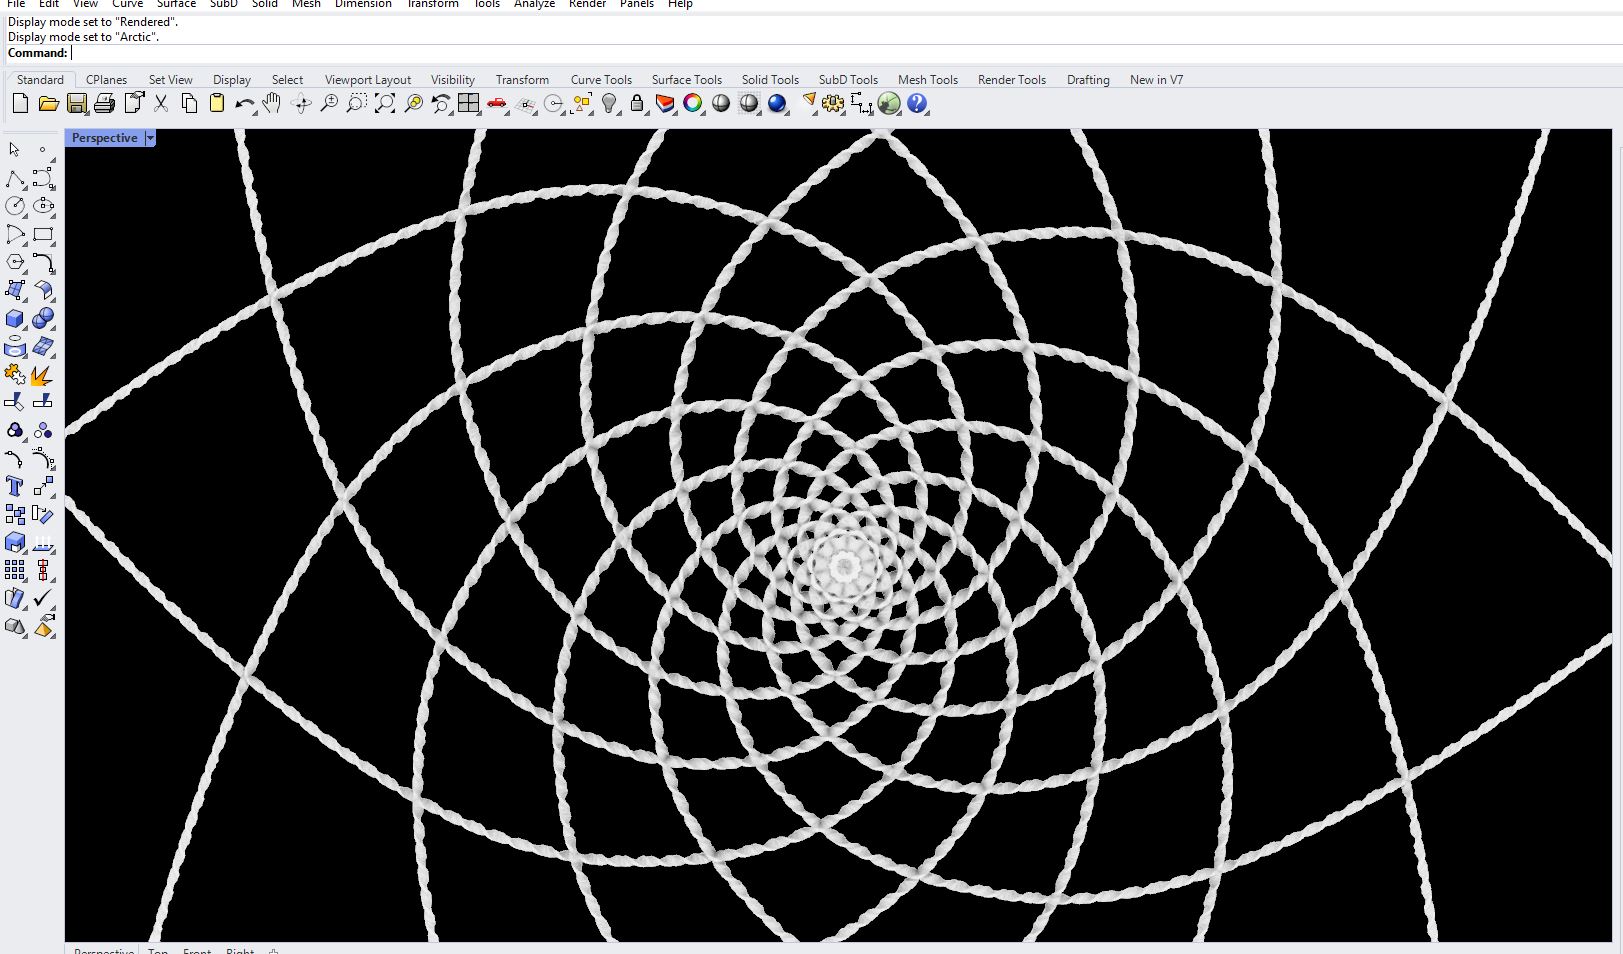This screenshot has width=1623, height=954.
Task: Open the Perspective viewport dropdown arrow
Action: [x=150, y=138]
